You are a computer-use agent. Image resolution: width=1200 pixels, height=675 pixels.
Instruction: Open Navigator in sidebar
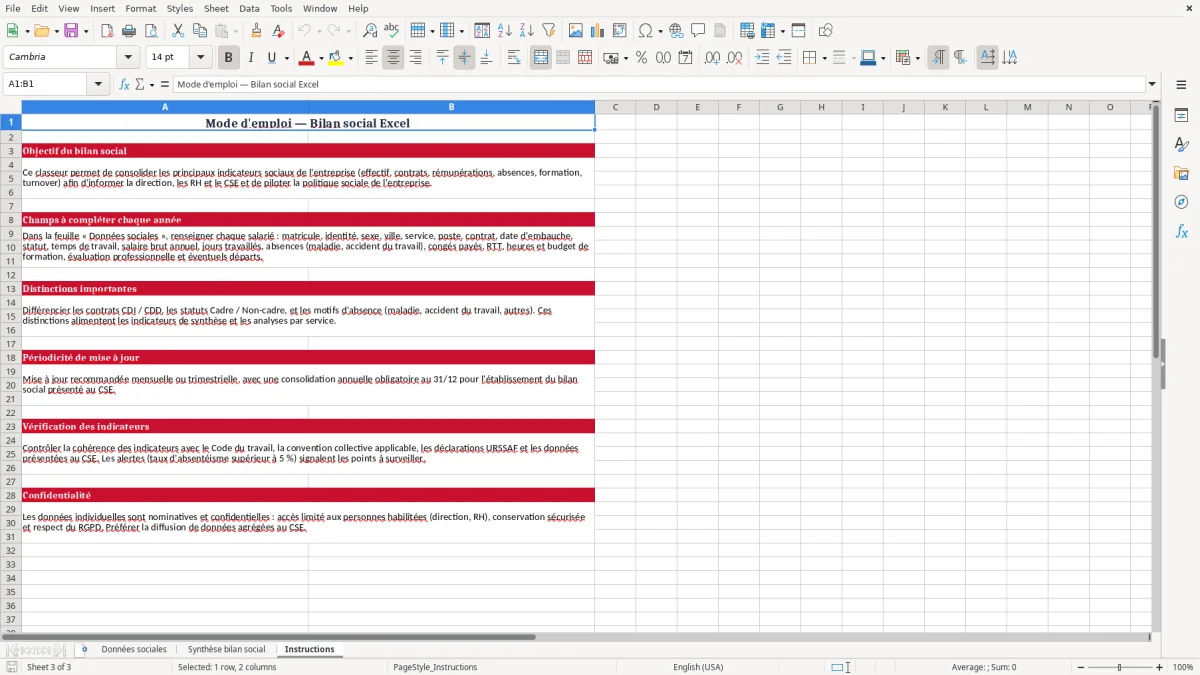1181,202
